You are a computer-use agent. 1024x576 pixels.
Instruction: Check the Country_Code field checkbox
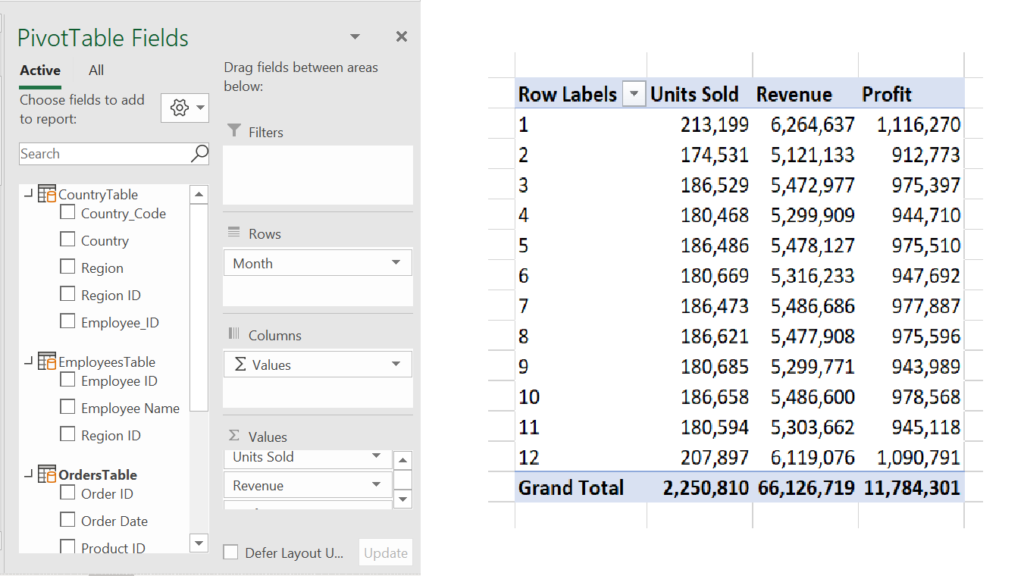[x=68, y=213]
